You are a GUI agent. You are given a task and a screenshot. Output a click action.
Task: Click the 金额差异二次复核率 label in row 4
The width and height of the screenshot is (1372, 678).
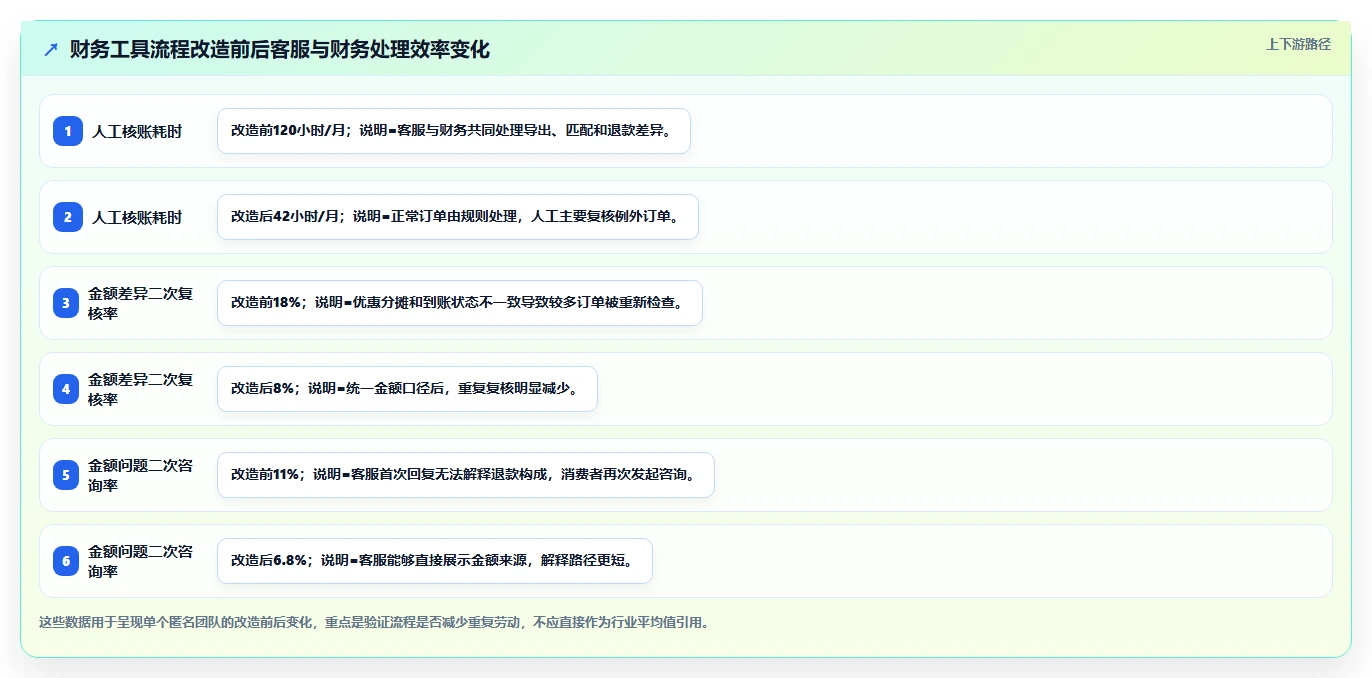coord(141,389)
